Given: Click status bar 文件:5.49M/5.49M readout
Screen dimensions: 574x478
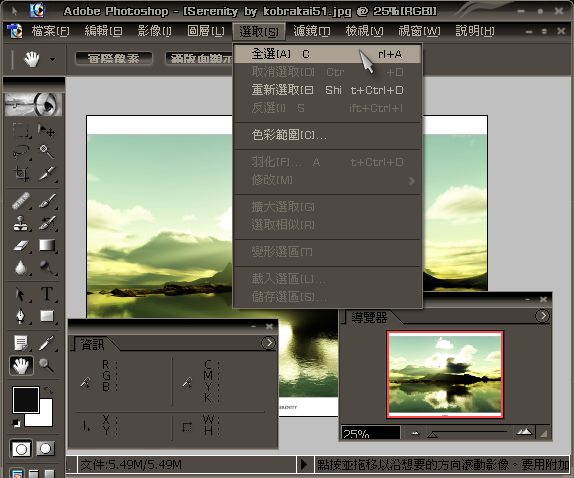Looking at the screenshot, I should click(x=187, y=465).
